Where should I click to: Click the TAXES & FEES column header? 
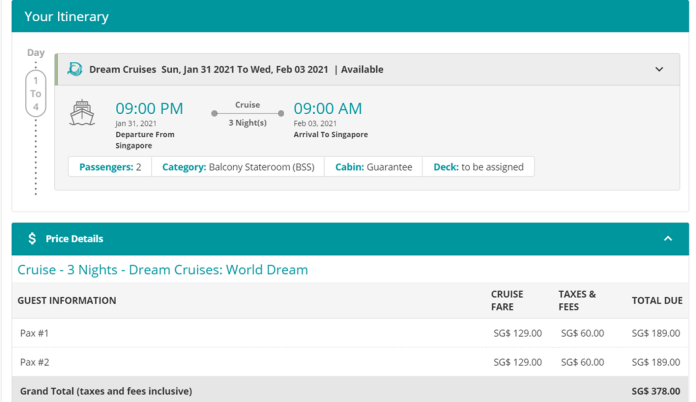577,300
